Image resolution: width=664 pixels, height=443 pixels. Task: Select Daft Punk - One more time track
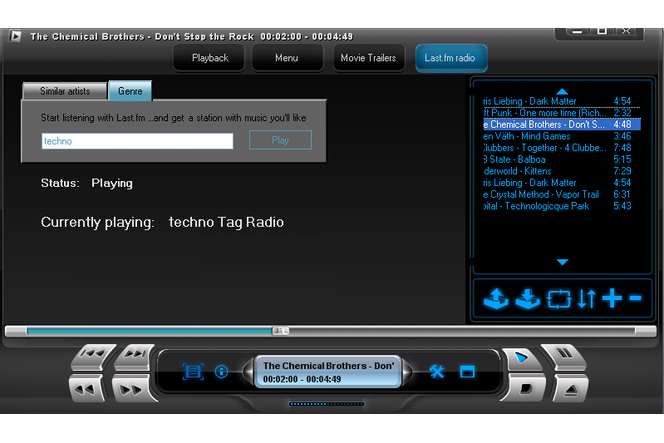[x=562, y=113]
